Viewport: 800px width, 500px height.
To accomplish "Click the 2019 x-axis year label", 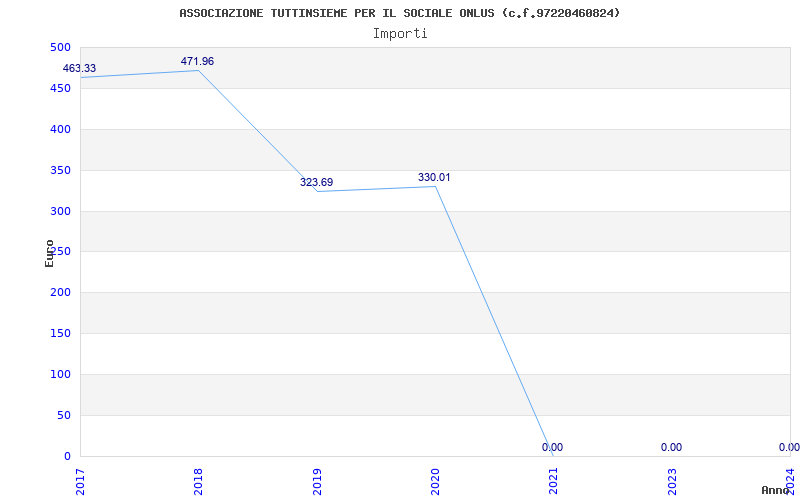I will pos(317,482).
